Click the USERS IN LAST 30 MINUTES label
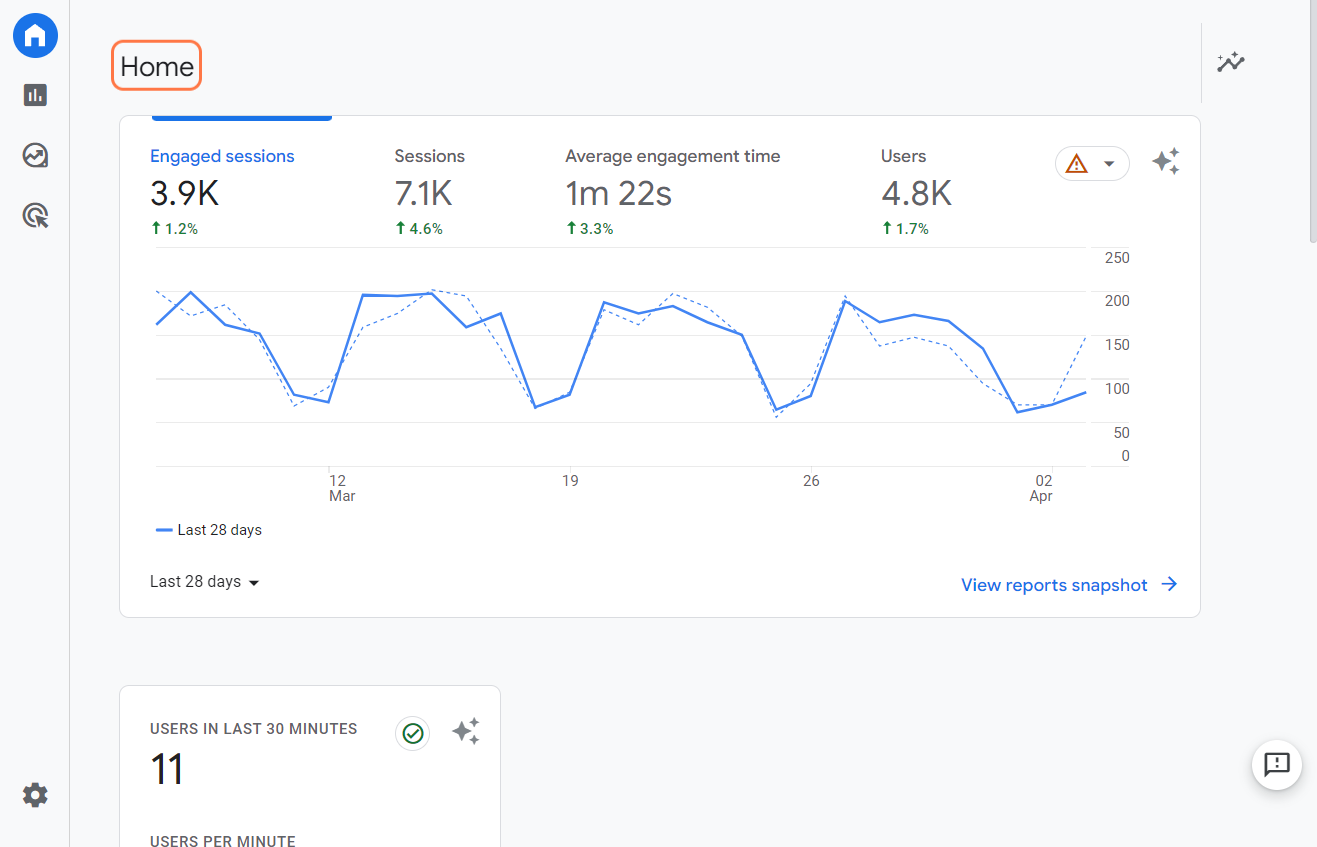The height and width of the screenshot is (847, 1317). (x=253, y=729)
